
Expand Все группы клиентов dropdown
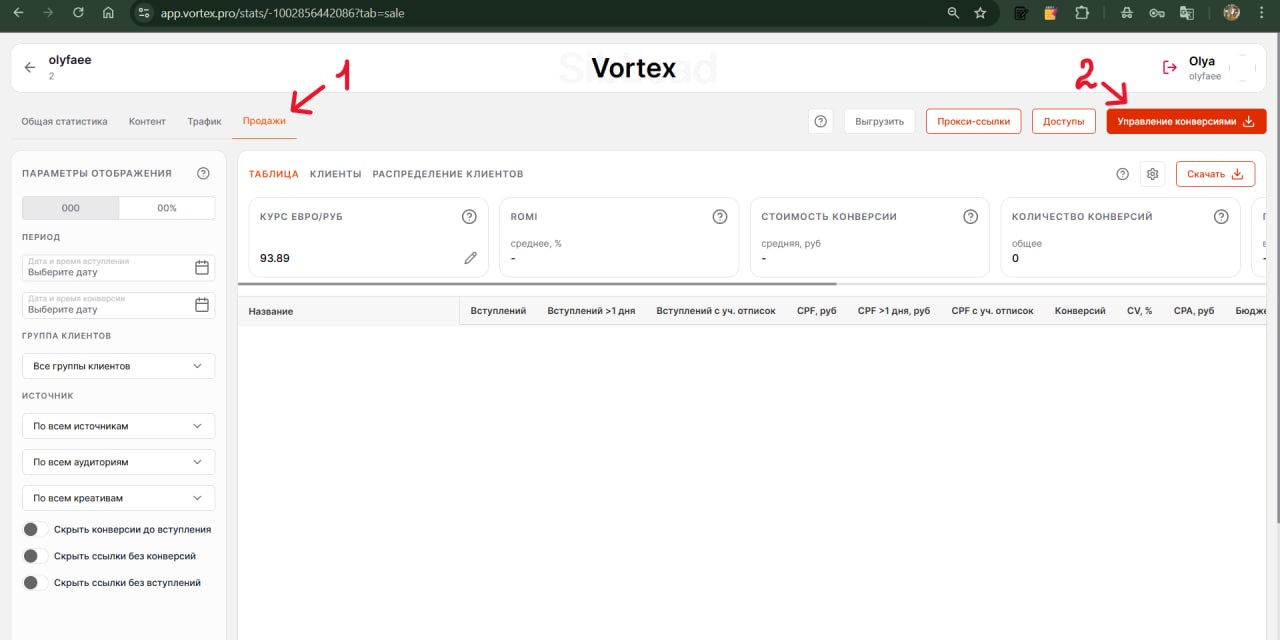click(x=118, y=366)
